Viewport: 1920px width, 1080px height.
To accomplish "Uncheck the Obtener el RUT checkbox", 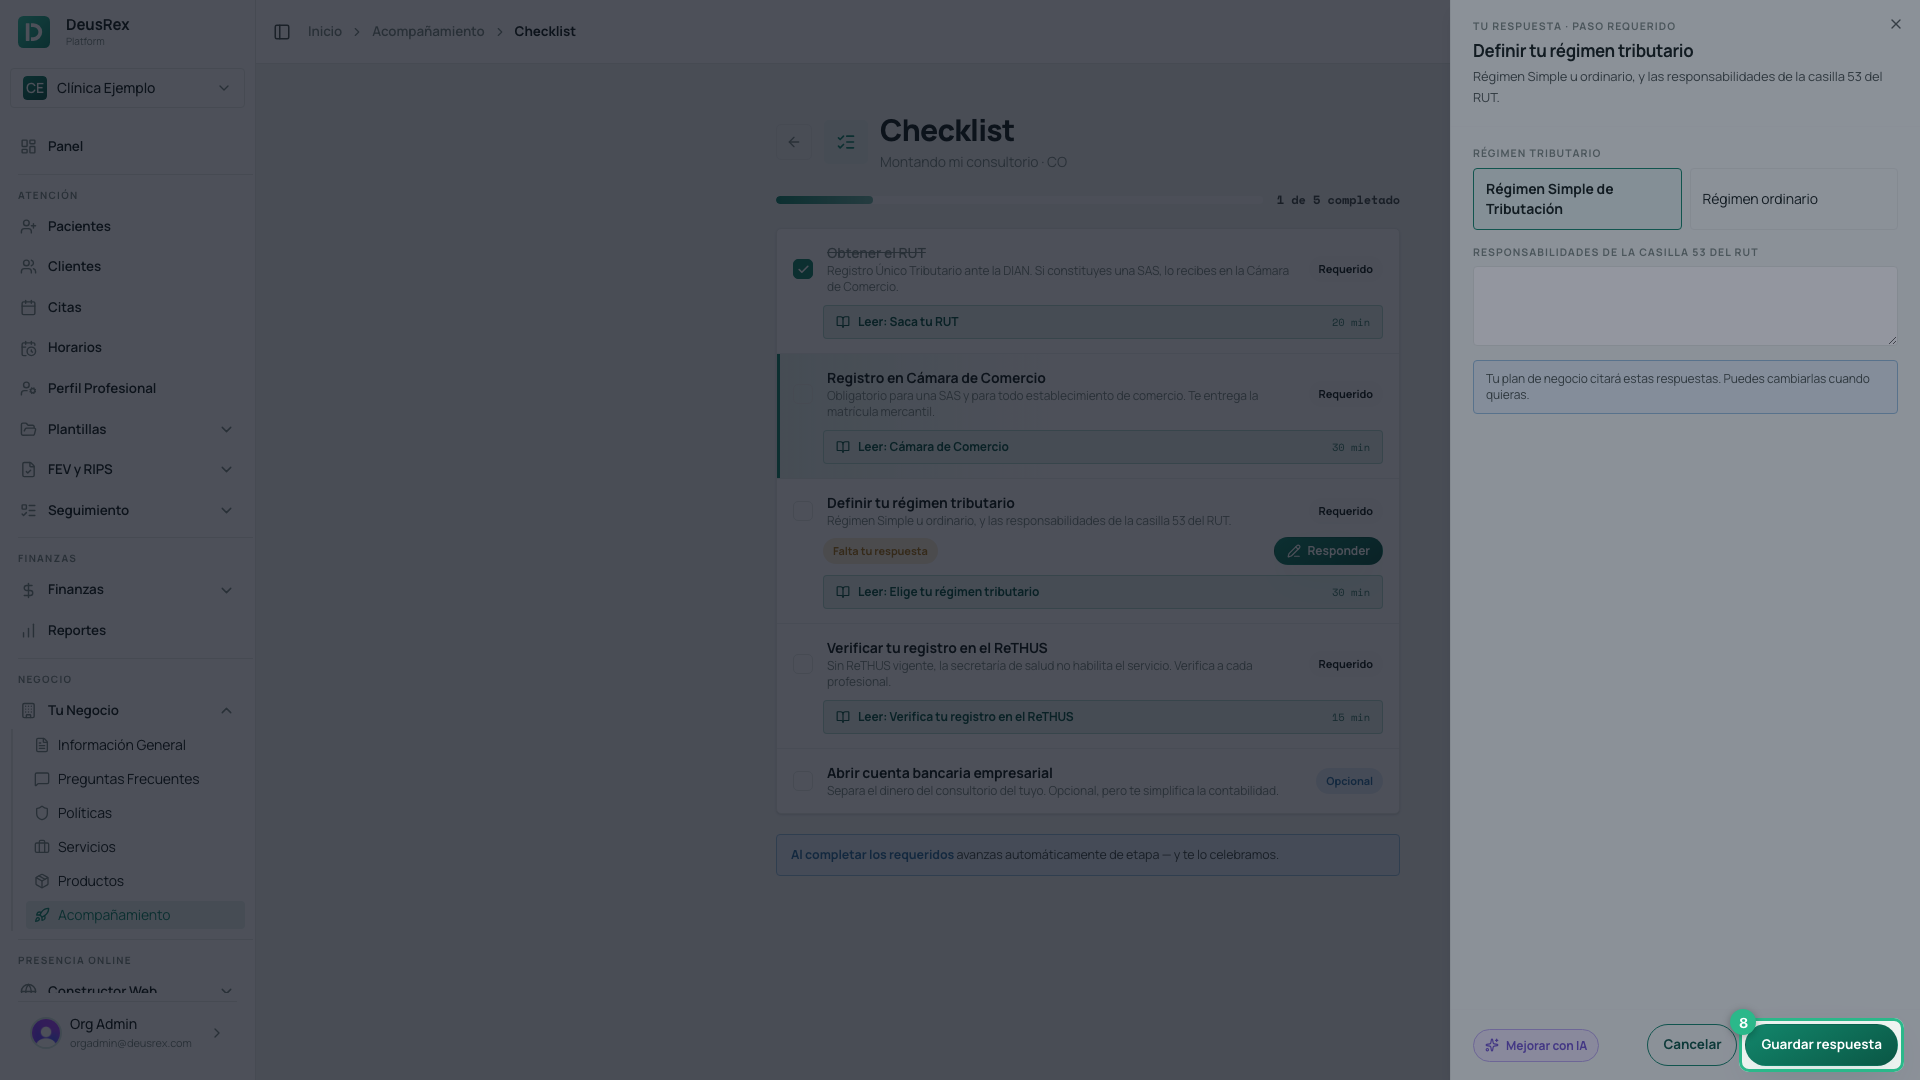I will click(803, 270).
